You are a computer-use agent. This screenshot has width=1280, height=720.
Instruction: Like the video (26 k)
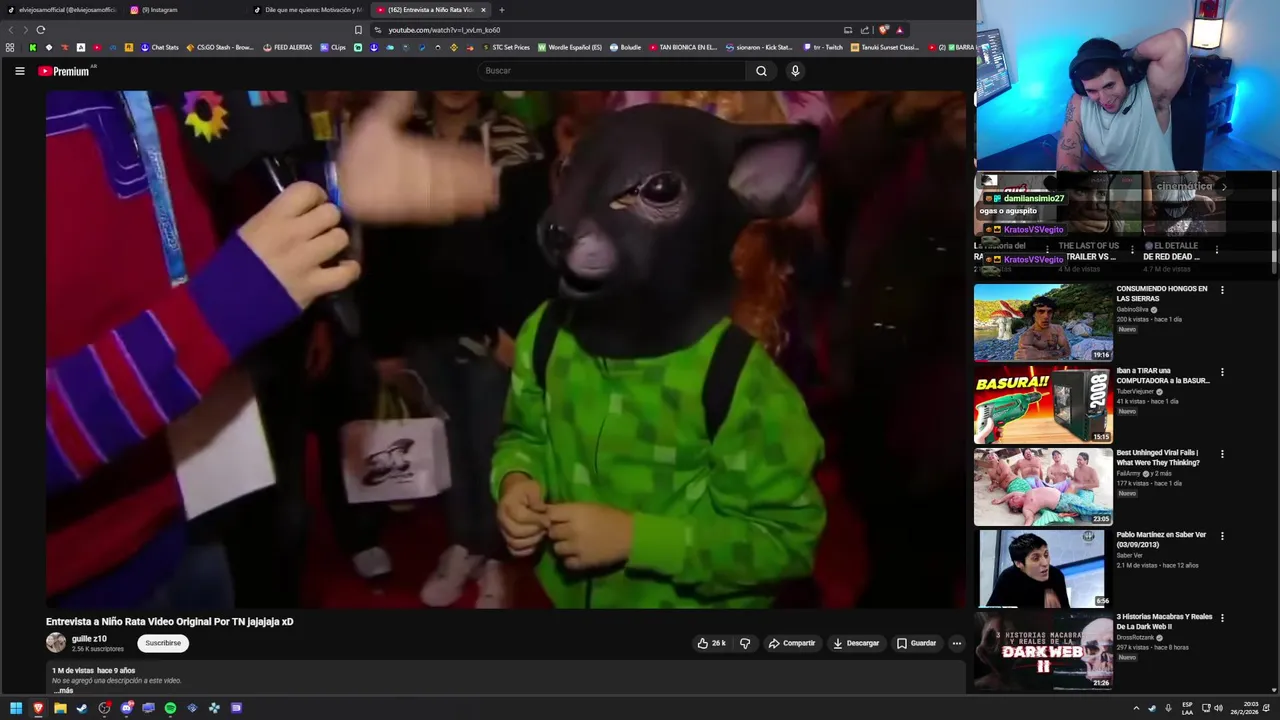click(x=712, y=643)
